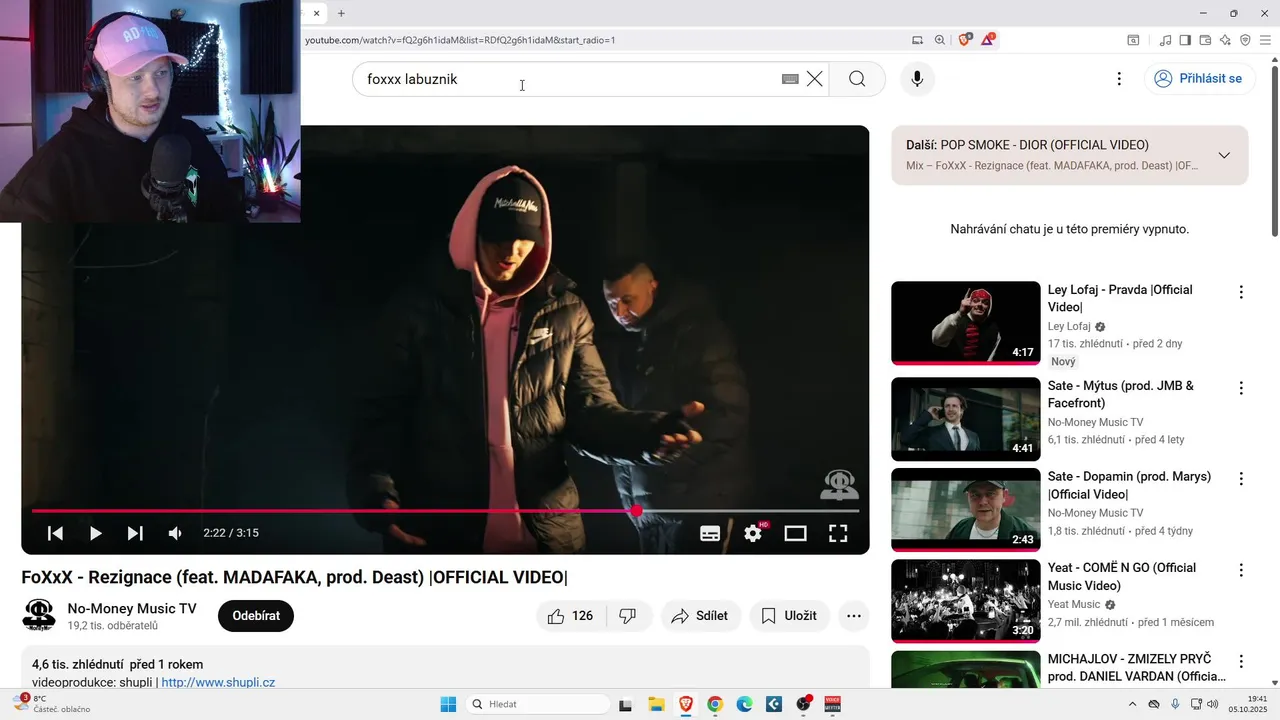Like the video (126)

pyautogui.click(x=570, y=616)
